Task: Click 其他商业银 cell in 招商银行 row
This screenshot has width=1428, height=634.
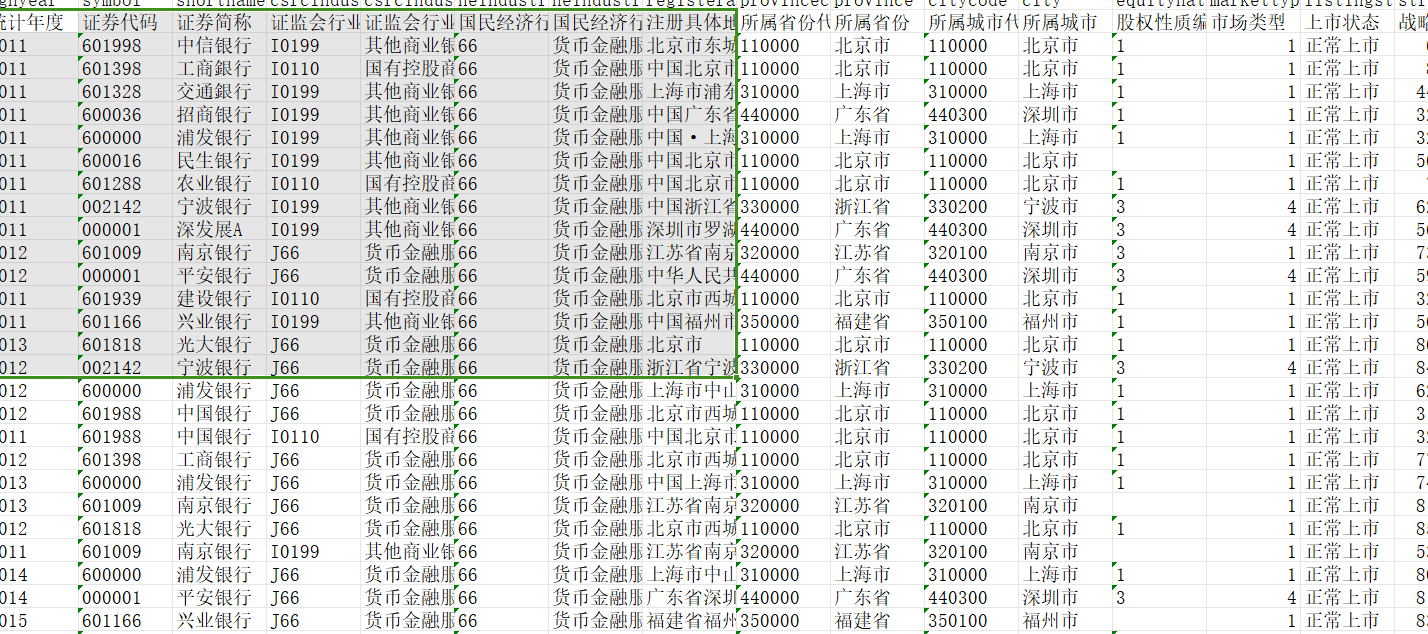Action: [x=408, y=114]
